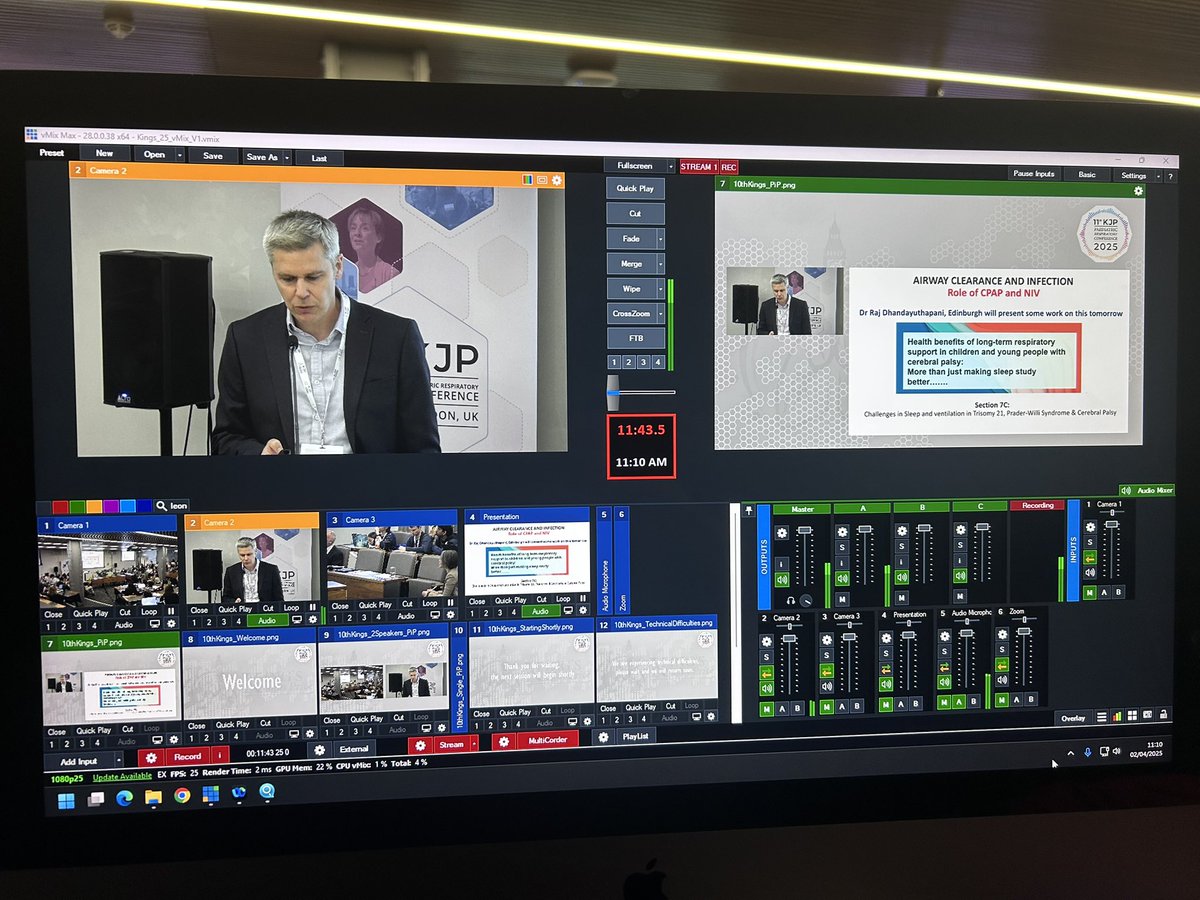The height and width of the screenshot is (900, 1200).
Task: Click the pin icon beside OUTPUTS
Action: pos(748,510)
